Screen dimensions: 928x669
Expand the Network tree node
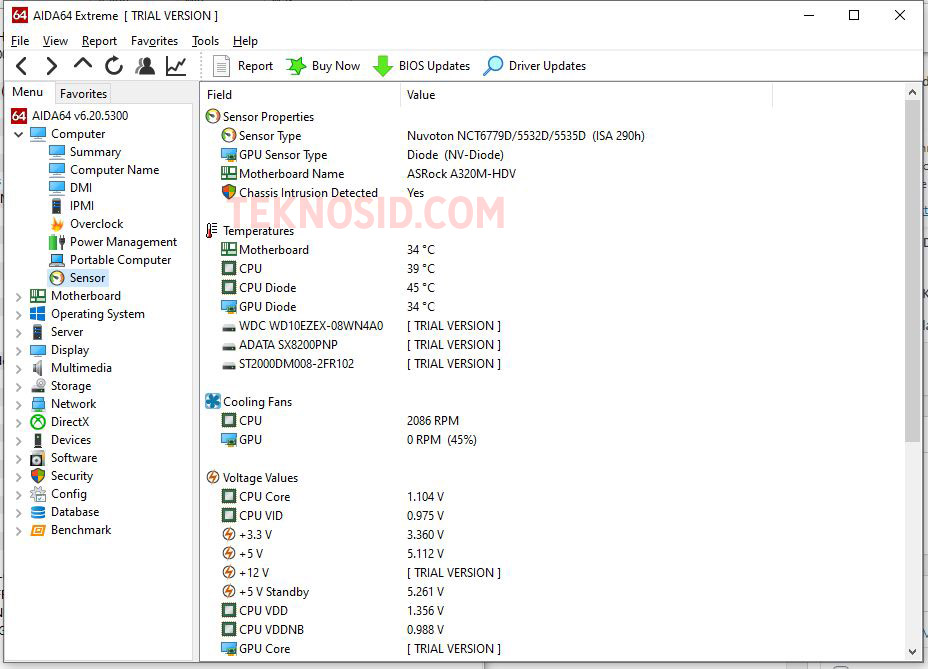point(18,404)
